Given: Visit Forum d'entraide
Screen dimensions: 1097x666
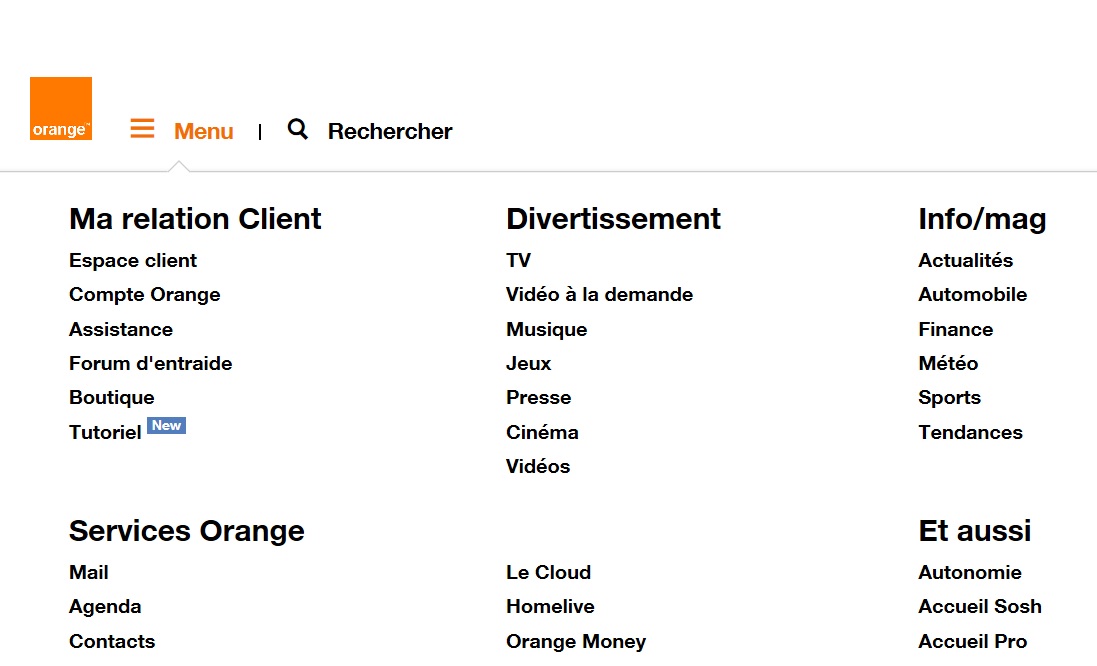Looking at the screenshot, I should (150, 363).
